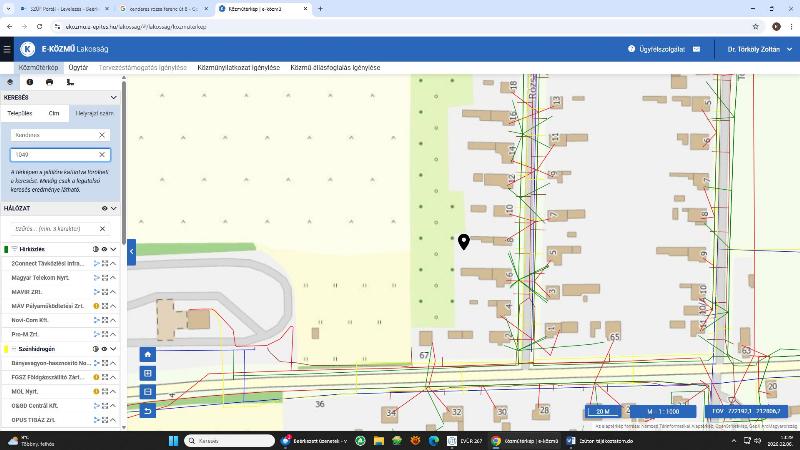Click the black location pin marker
Viewport: 800px width, 450px height.
click(x=464, y=241)
